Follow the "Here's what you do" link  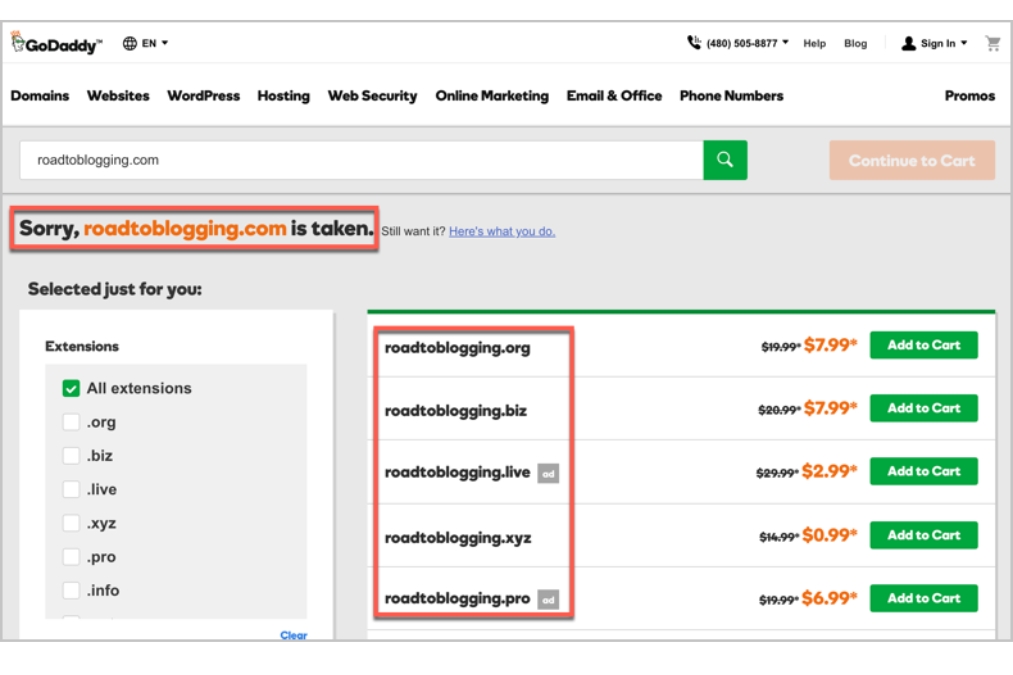(502, 231)
